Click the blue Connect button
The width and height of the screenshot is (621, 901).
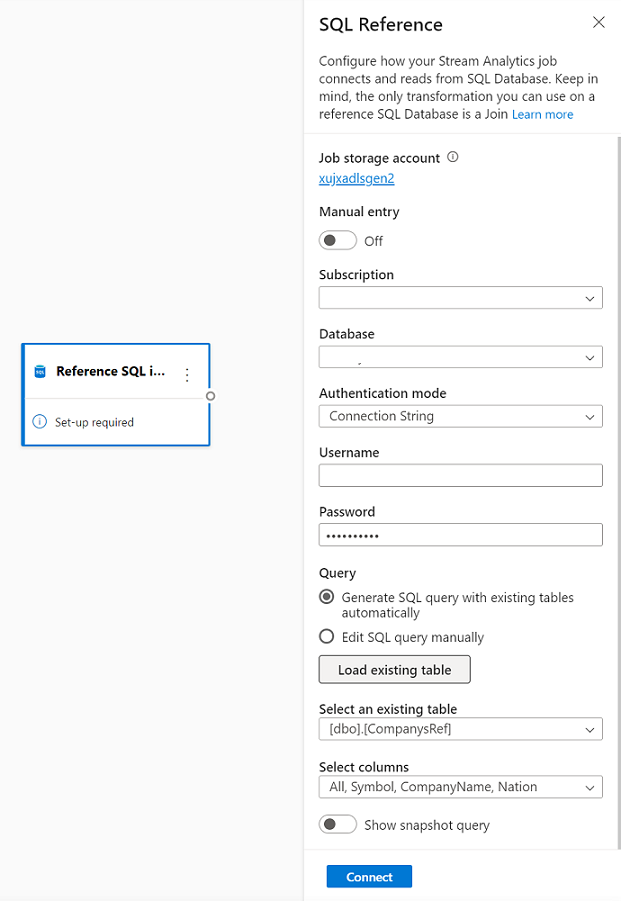[x=369, y=877]
